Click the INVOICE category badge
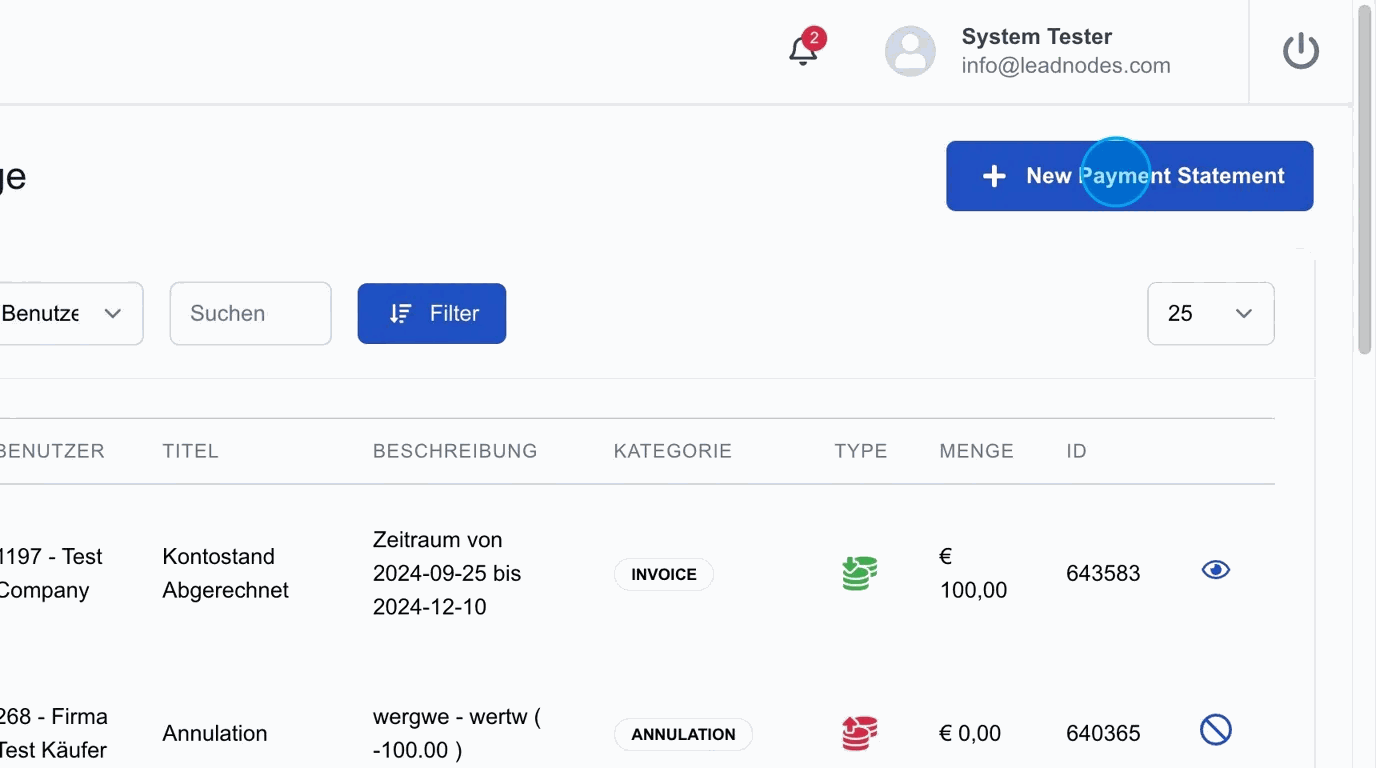This screenshot has height=768, width=1376. [664, 575]
